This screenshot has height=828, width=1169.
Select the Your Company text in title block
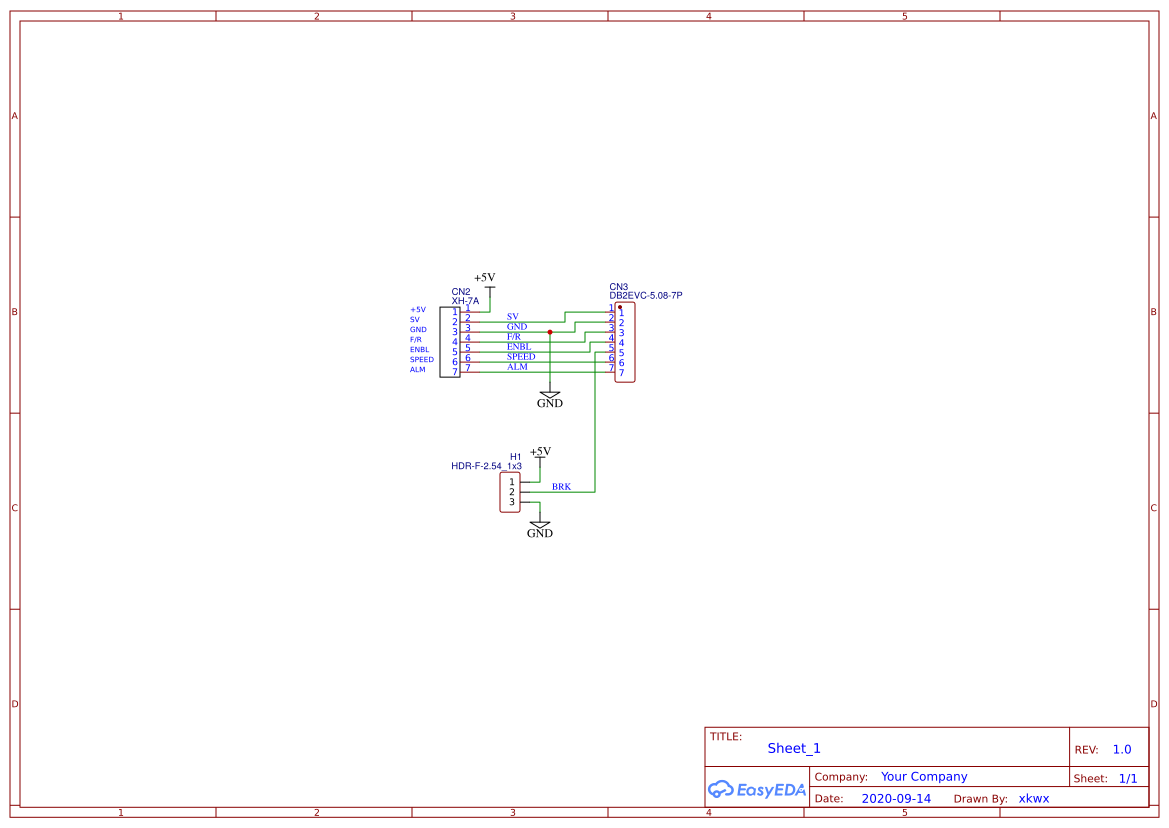(x=923, y=776)
